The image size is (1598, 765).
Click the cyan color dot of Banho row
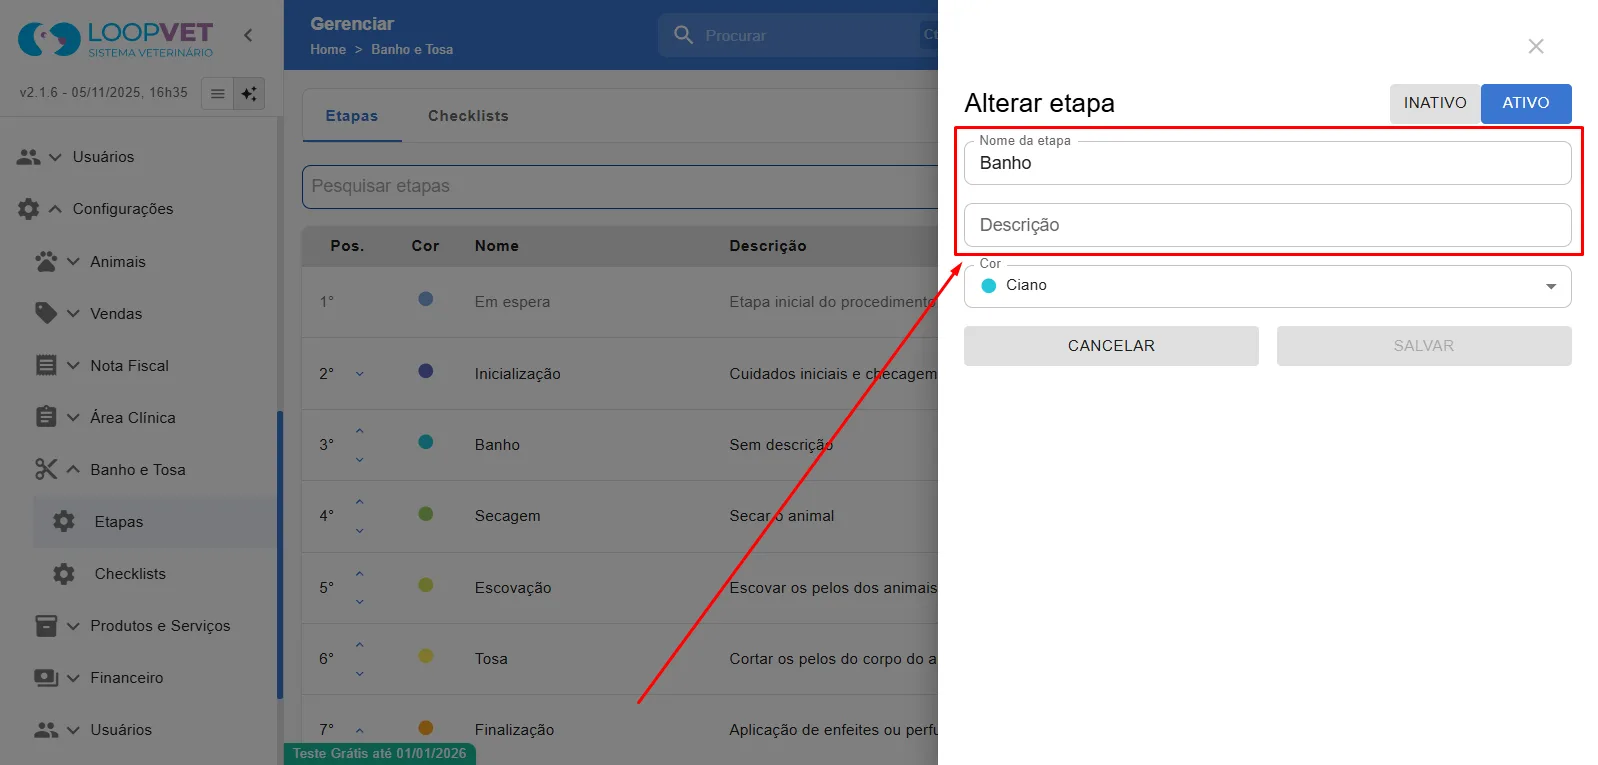point(425,442)
